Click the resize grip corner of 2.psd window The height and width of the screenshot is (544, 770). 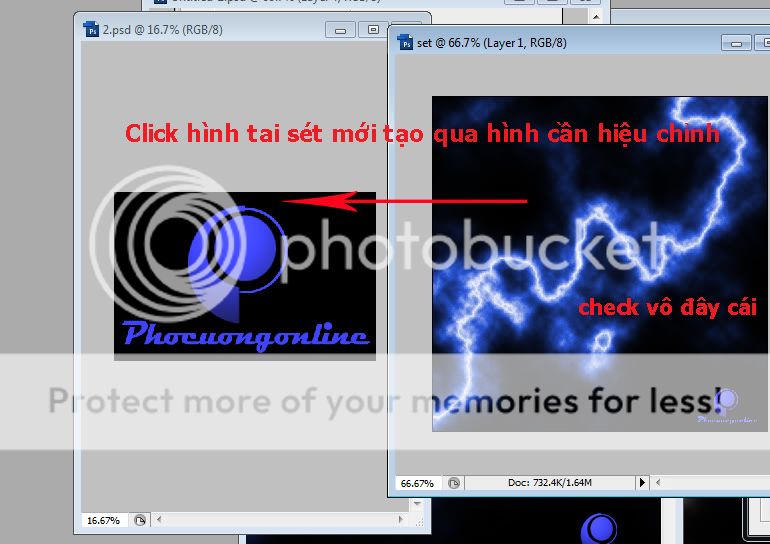click(x=419, y=523)
